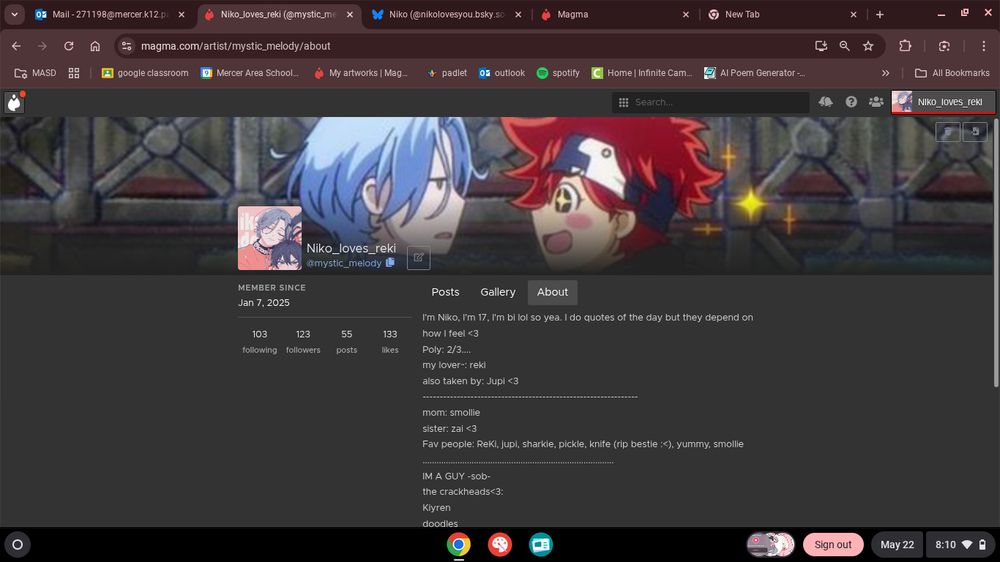Click the edit profile pencil icon
Image resolution: width=1000 pixels, height=562 pixels.
[418, 258]
